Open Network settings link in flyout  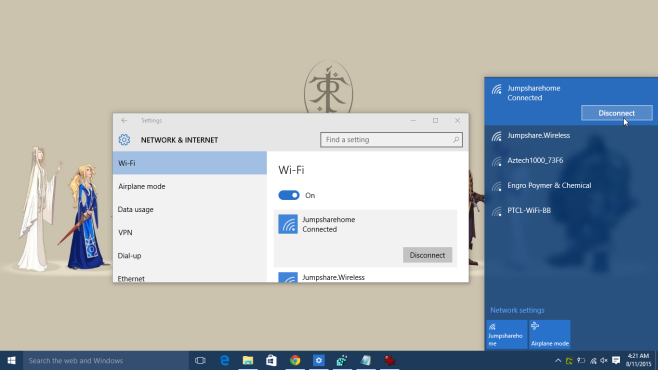click(x=517, y=310)
